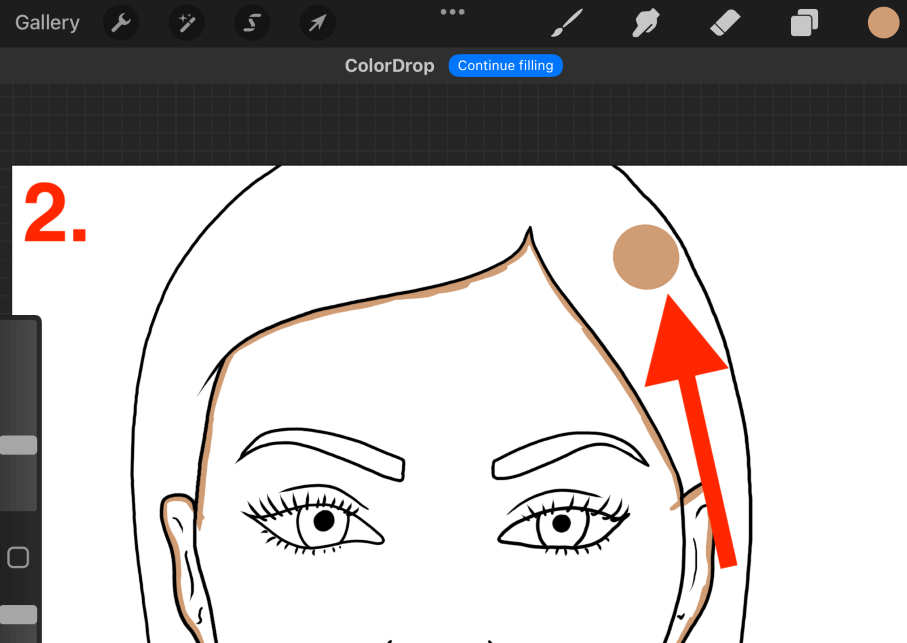Screen dimensions: 907x643
Task: Open the three-dot menu at top center
Action: (452, 12)
